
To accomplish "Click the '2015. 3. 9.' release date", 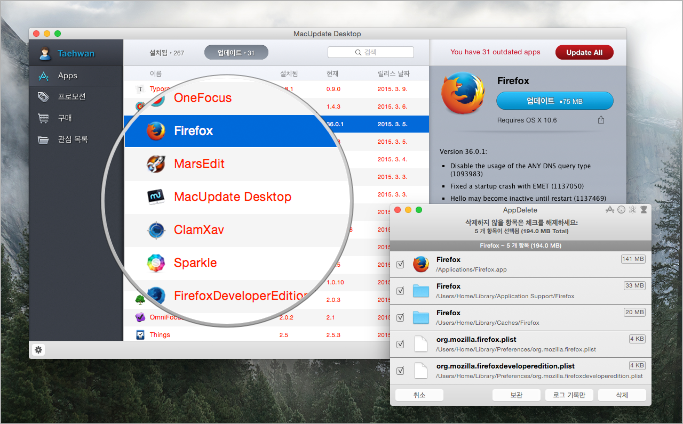I will point(392,89).
